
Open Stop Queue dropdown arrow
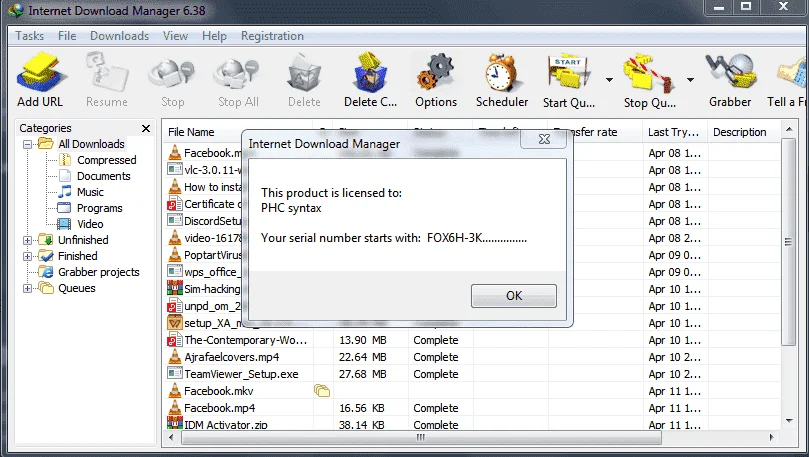690,80
